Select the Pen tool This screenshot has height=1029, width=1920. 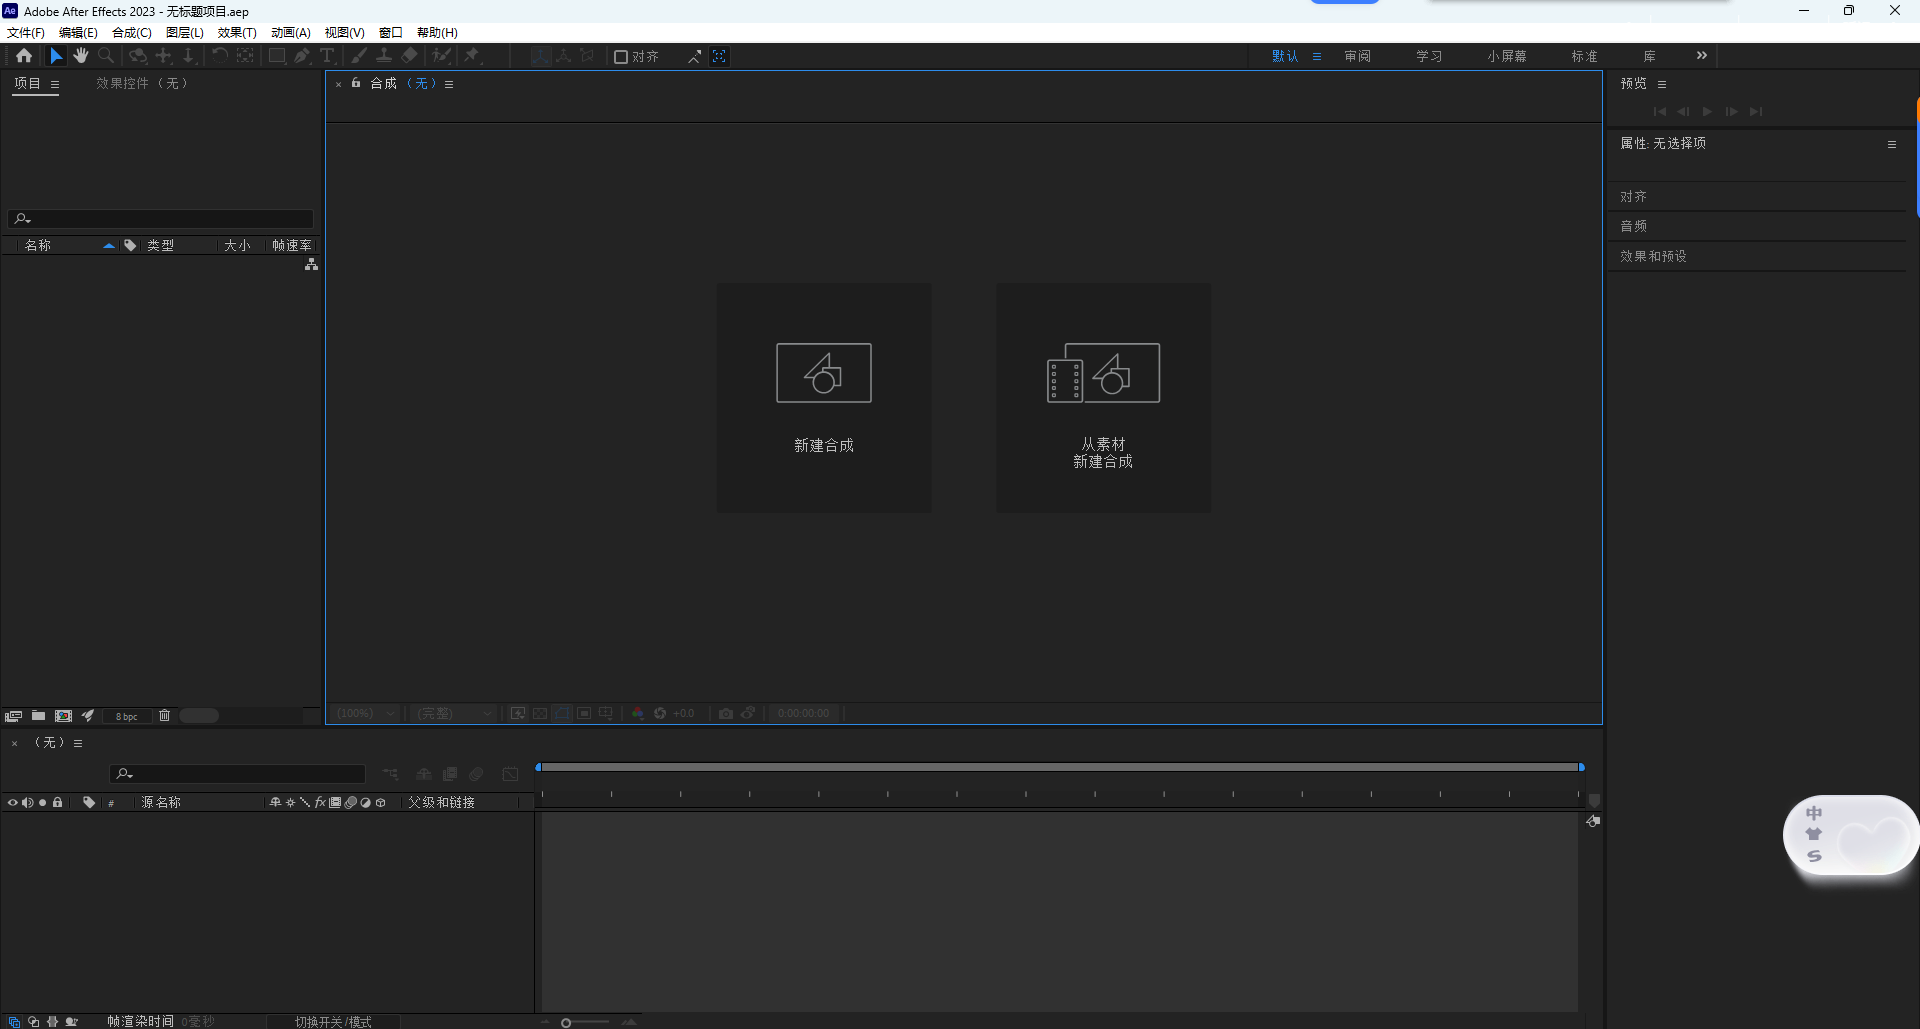(x=303, y=56)
